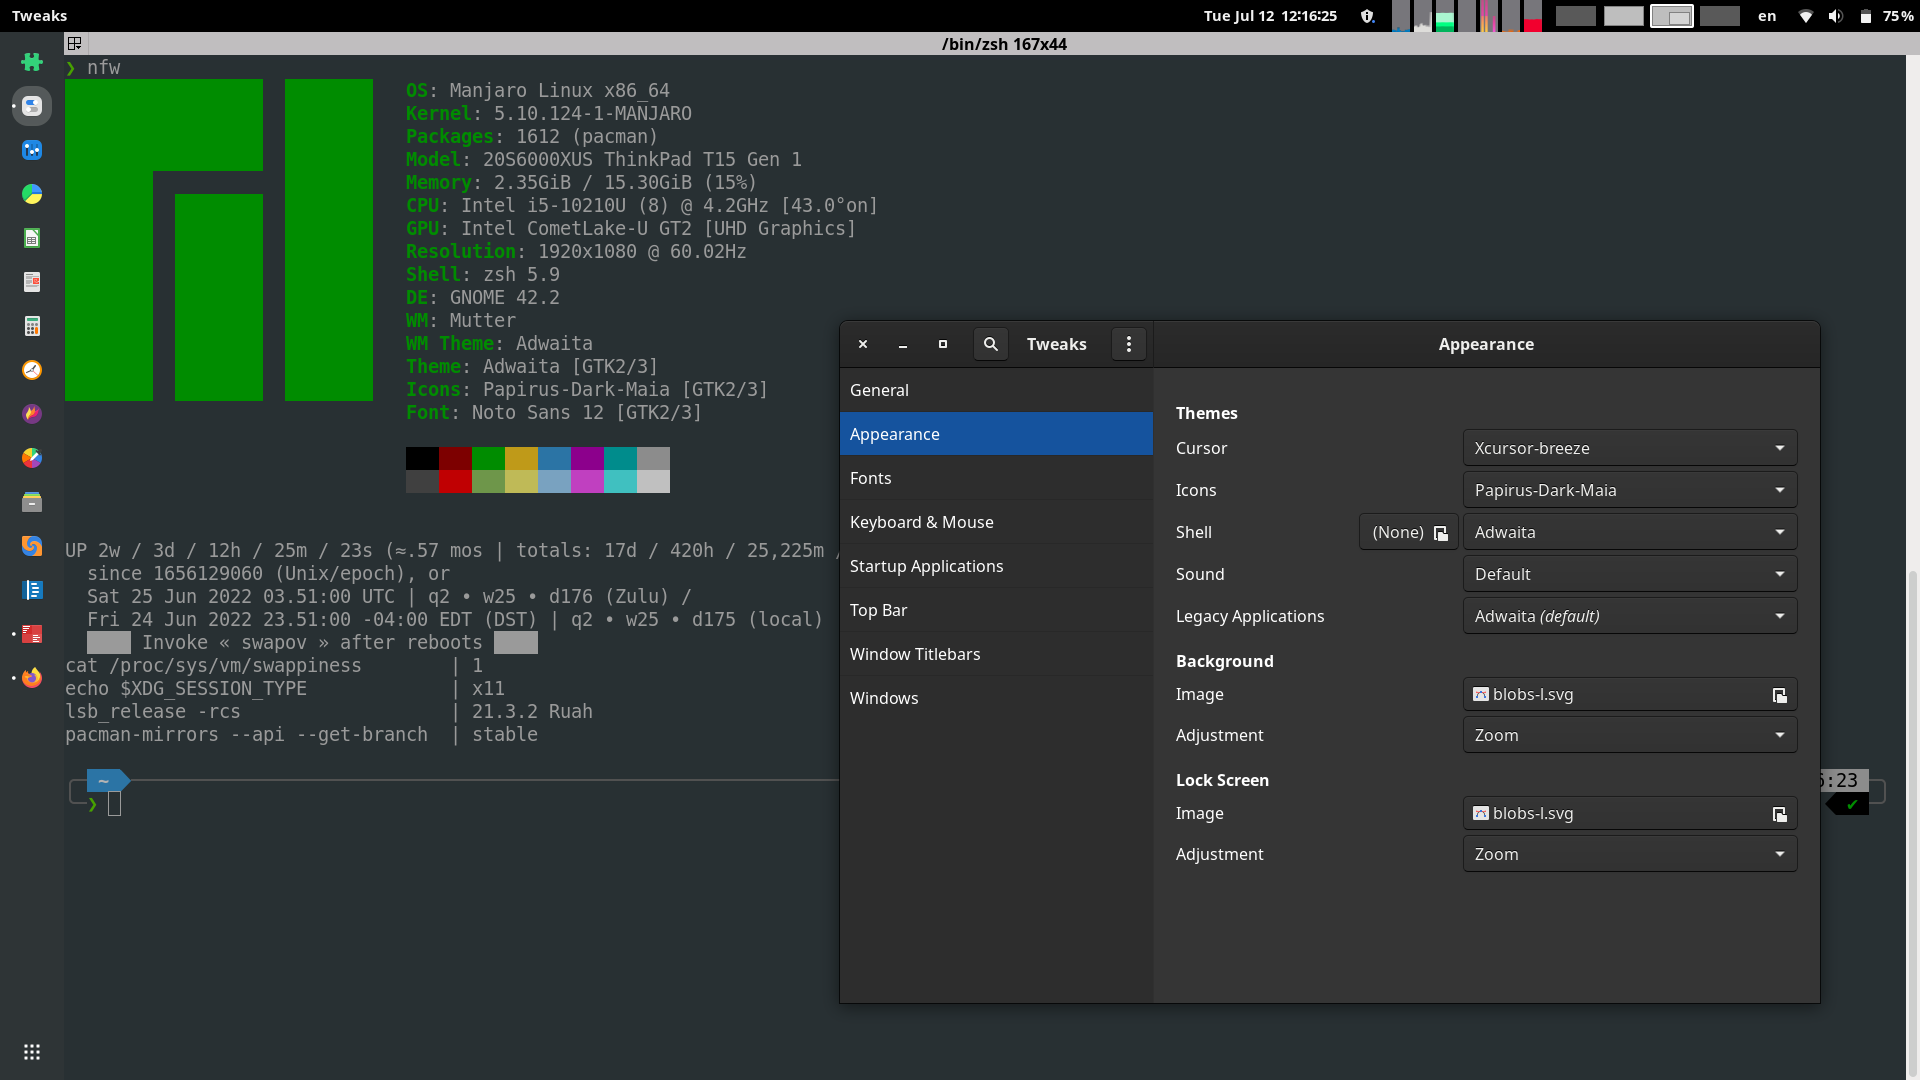Choose Background image file blobs-l.svg

pyautogui.click(x=1630, y=694)
